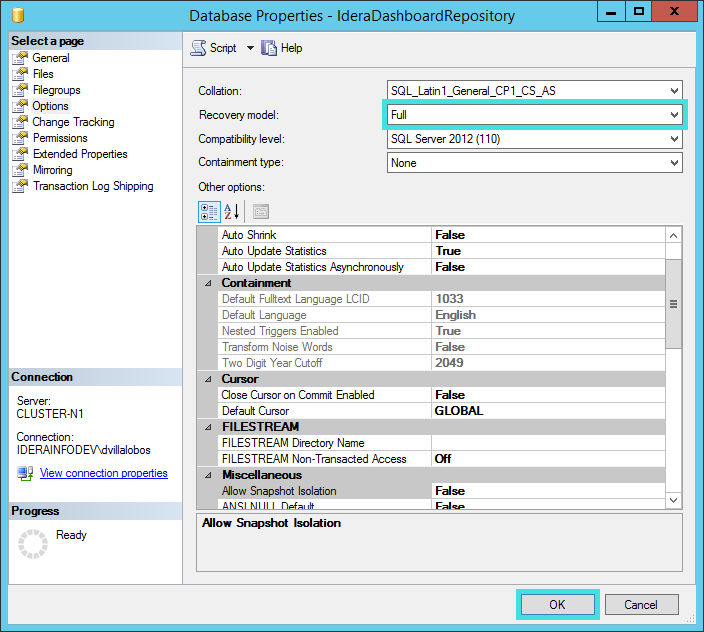Select the Files page
This screenshot has height=632, width=704.
[x=43, y=74]
